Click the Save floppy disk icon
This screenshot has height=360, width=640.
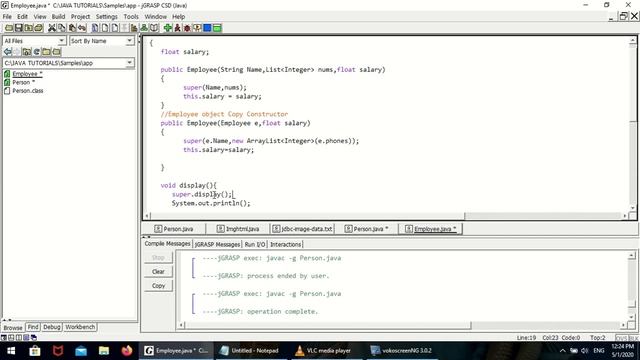click(x=19, y=28)
